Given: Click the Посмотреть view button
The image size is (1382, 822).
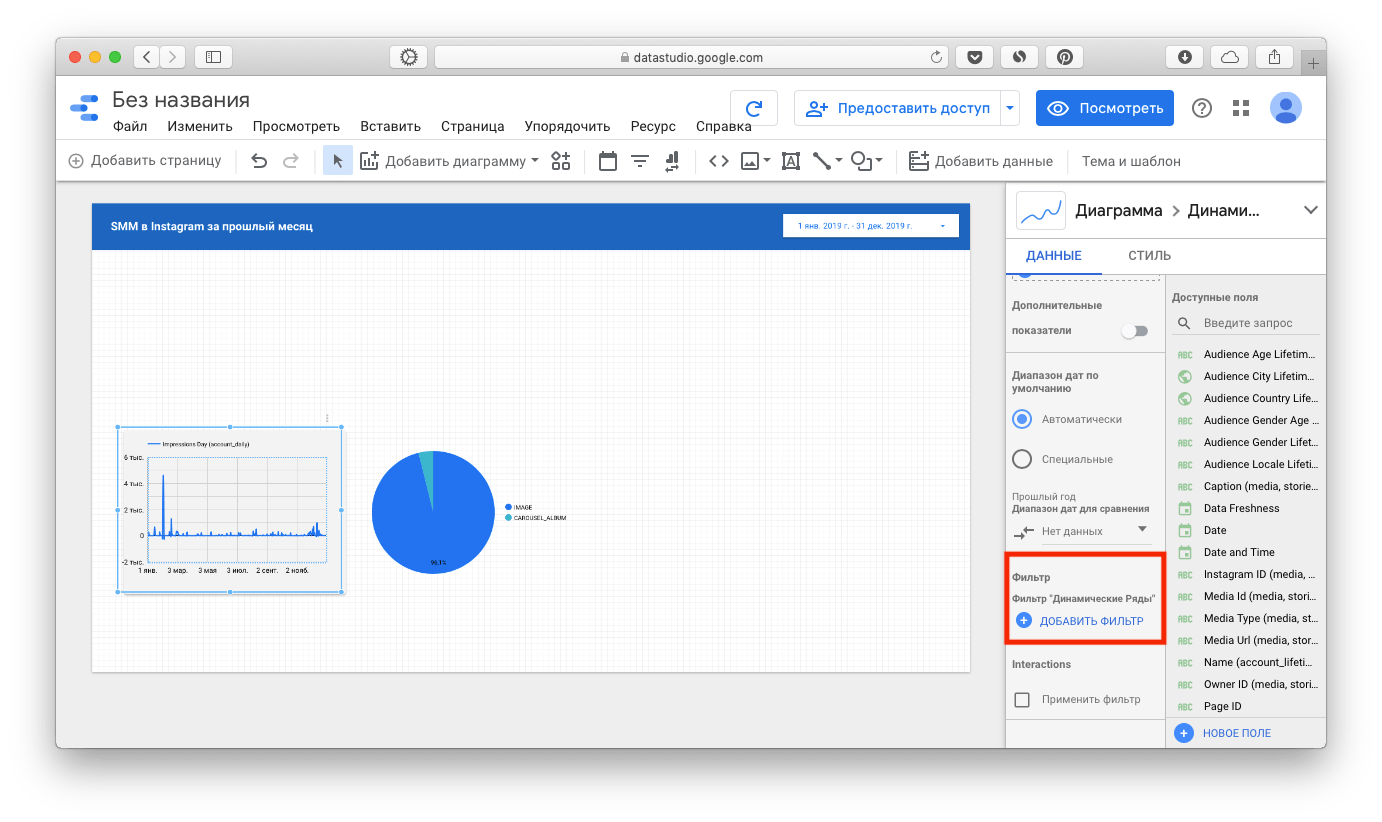Looking at the screenshot, I should click(x=1104, y=108).
